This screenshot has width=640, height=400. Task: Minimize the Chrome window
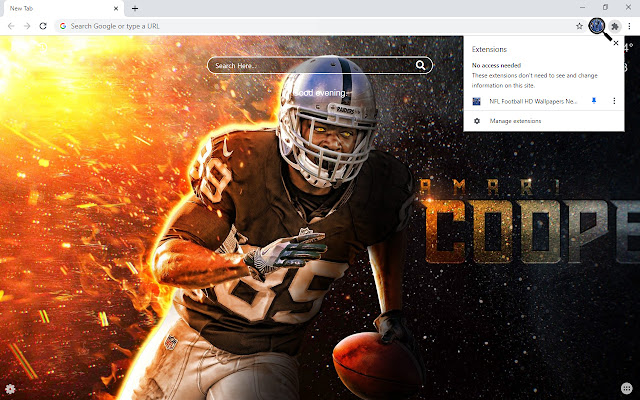(582, 7)
